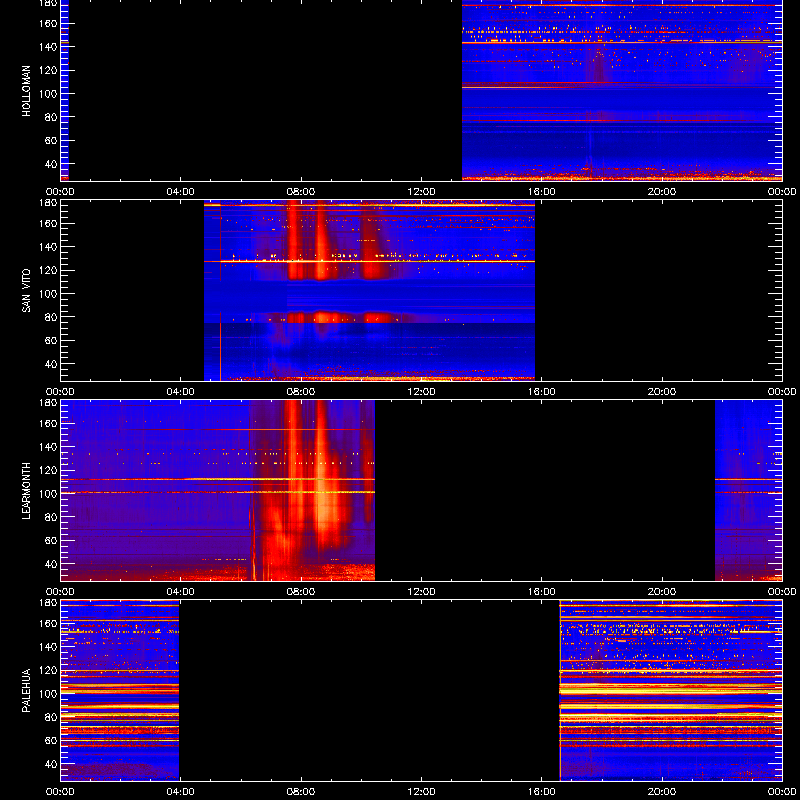The width and height of the screenshot is (800, 800).
Task: Pick the 160 frequency label on San Vito axis
Action: pos(50,223)
